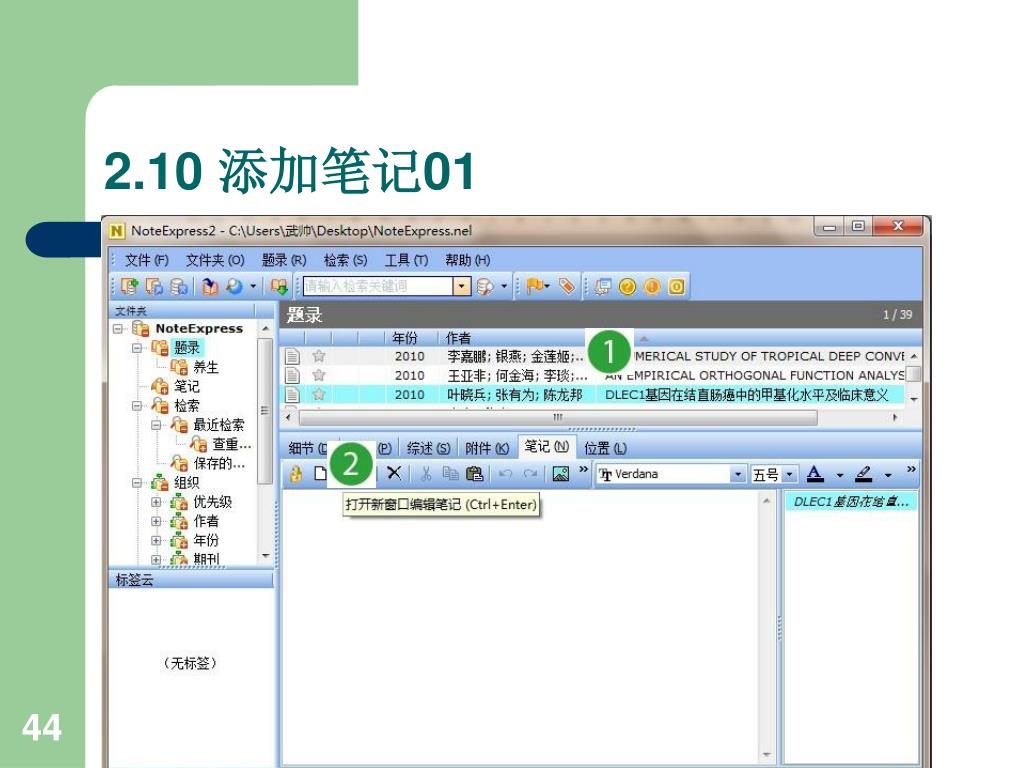Click the undo arrow icon
Screen dimensions: 1024x768
click(505, 473)
